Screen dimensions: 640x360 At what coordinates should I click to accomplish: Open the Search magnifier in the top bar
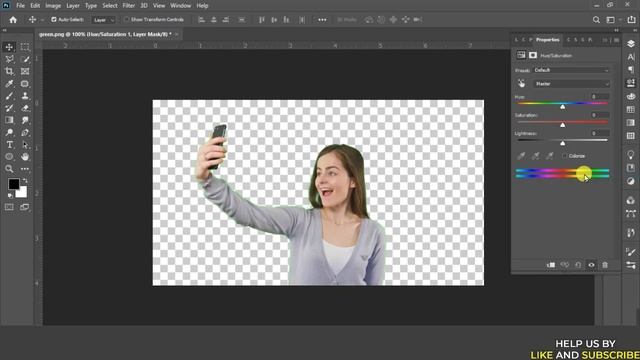pos(596,20)
